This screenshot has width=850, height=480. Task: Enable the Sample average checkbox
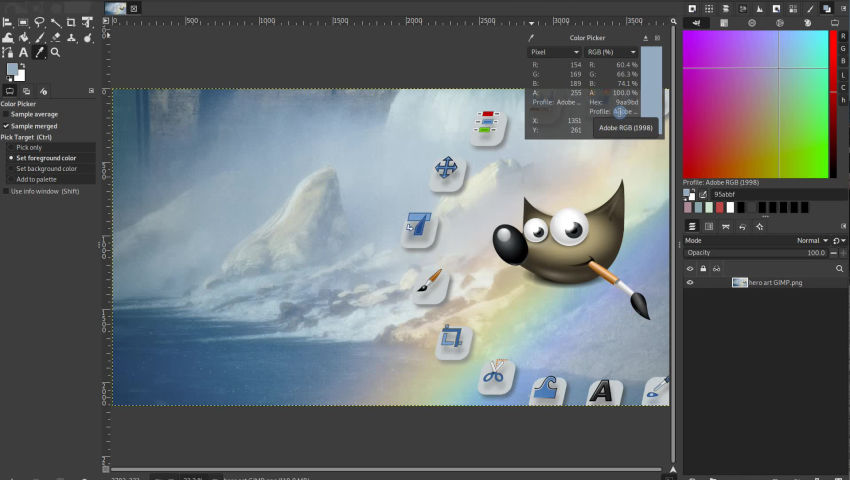pos(6,114)
